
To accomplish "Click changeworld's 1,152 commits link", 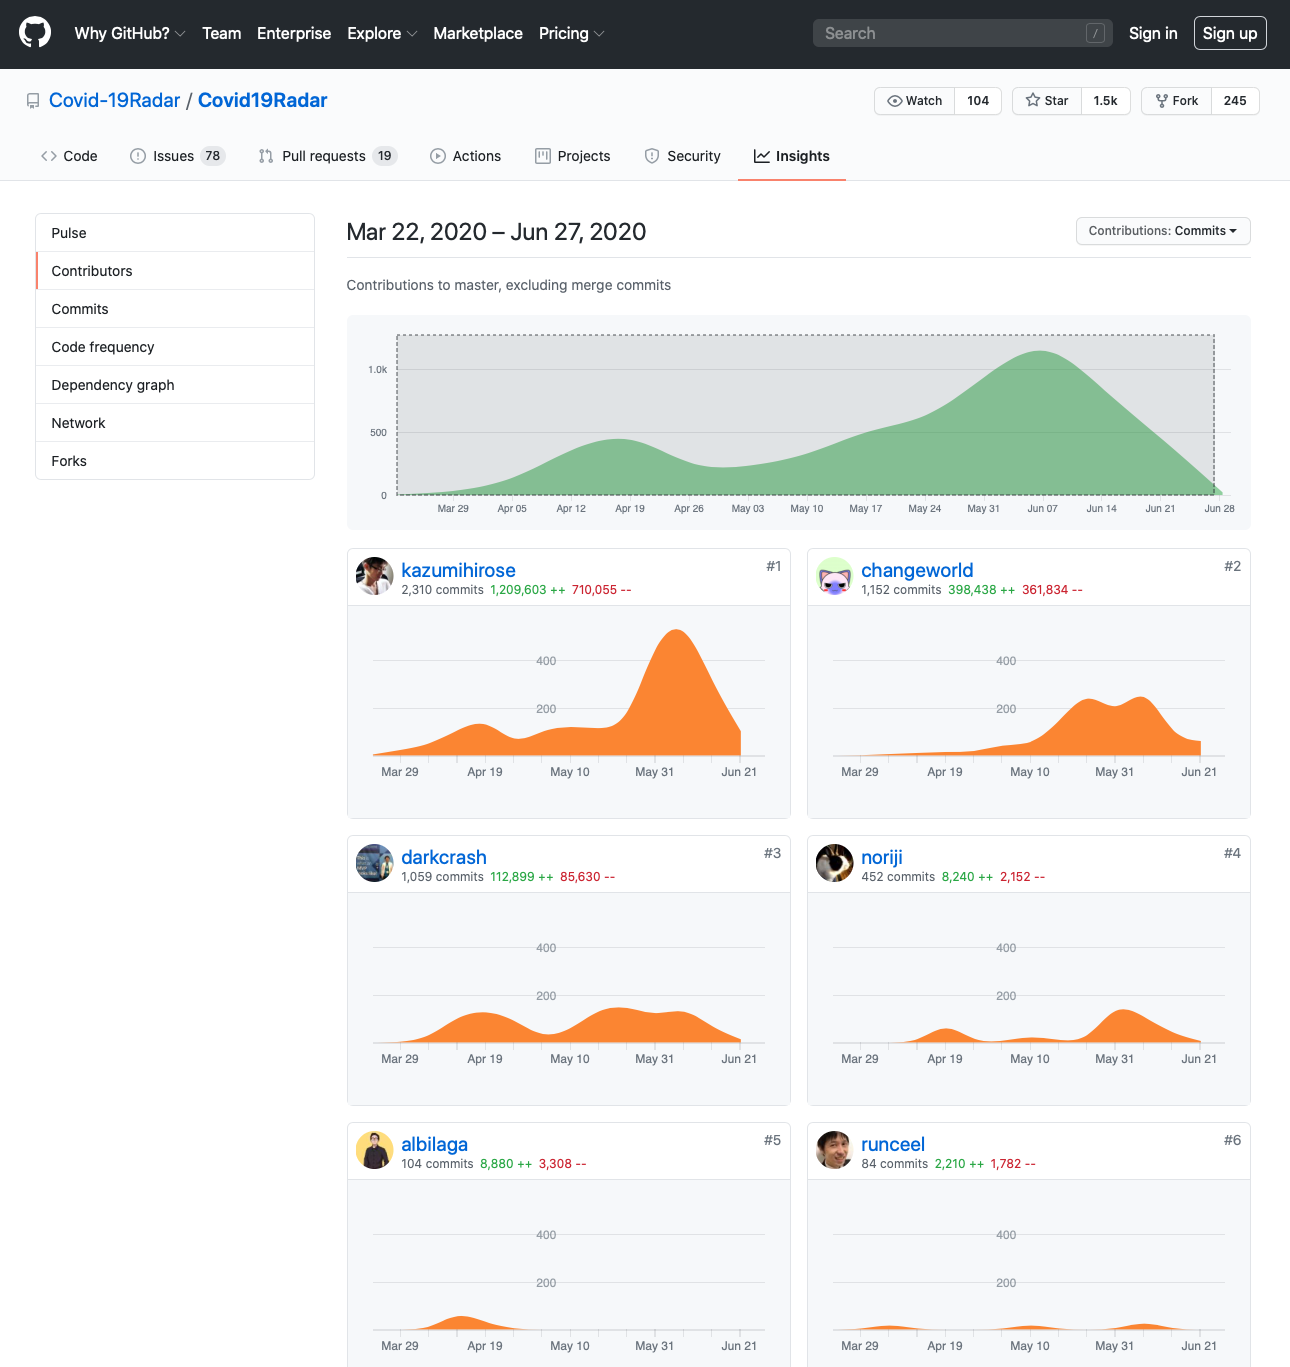I will point(901,590).
